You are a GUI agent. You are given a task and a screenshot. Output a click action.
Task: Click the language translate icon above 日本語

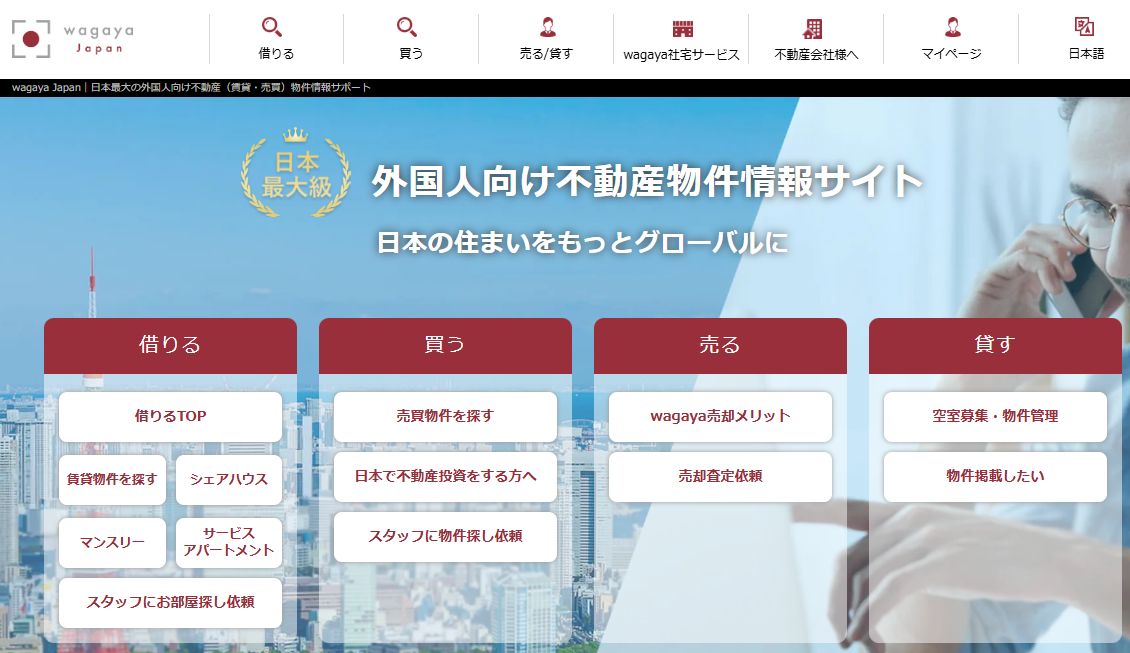pos(1084,27)
